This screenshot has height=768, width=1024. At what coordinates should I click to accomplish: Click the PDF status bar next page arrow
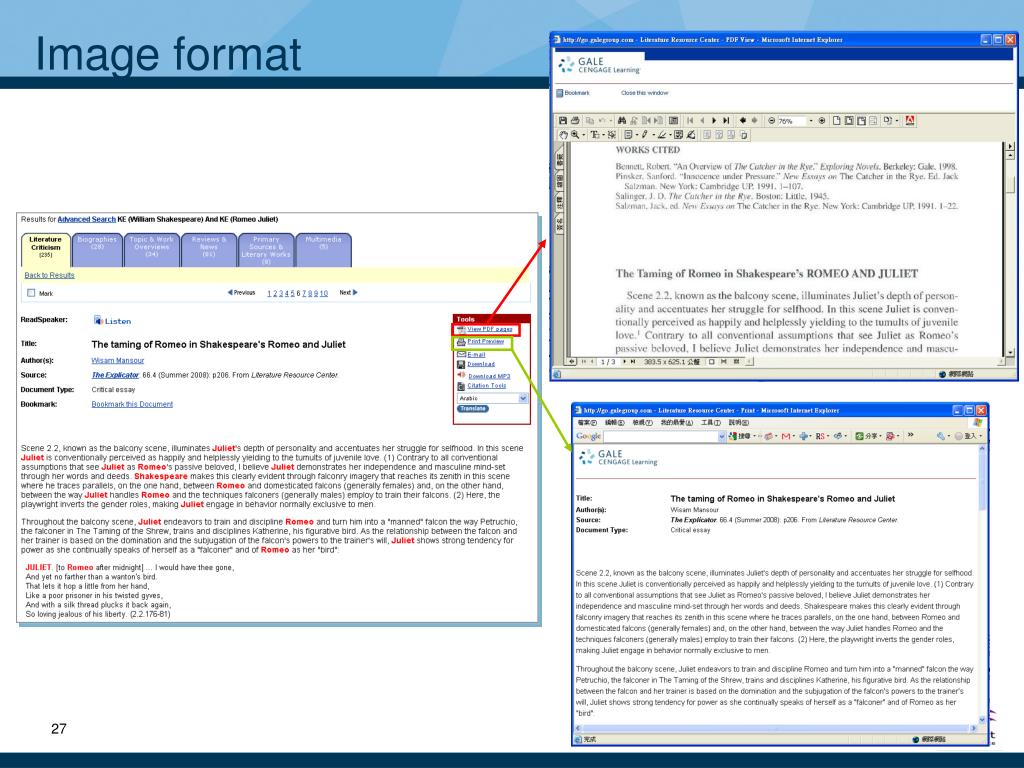(625, 361)
